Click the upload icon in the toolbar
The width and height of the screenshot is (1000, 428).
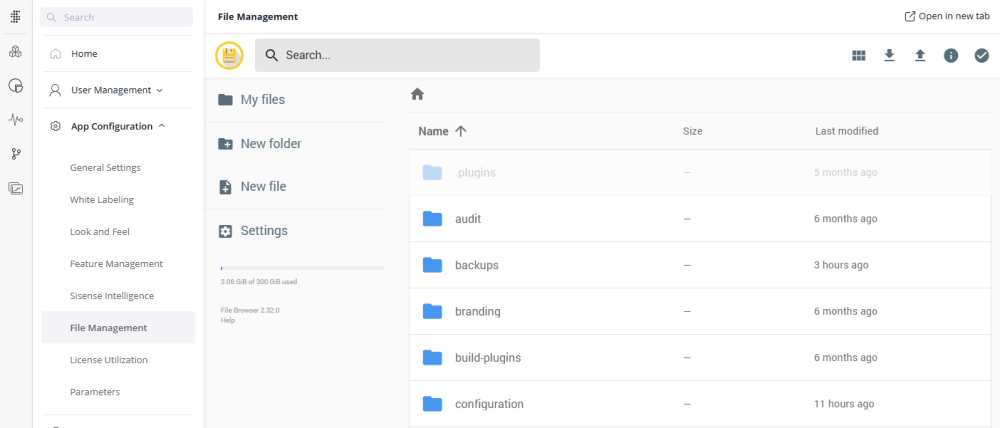[920, 56]
